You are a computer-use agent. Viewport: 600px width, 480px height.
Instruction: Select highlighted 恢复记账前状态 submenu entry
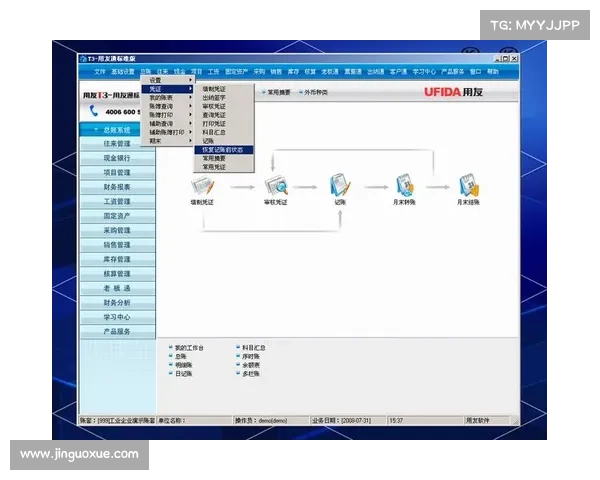point(223,150)
